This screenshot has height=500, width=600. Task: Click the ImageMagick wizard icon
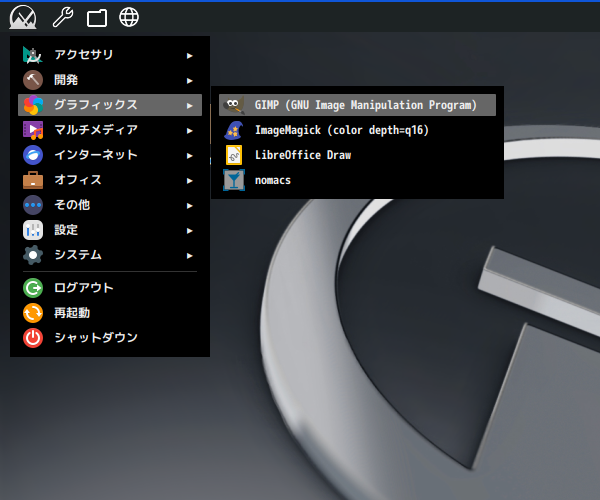tap(233, 130)
